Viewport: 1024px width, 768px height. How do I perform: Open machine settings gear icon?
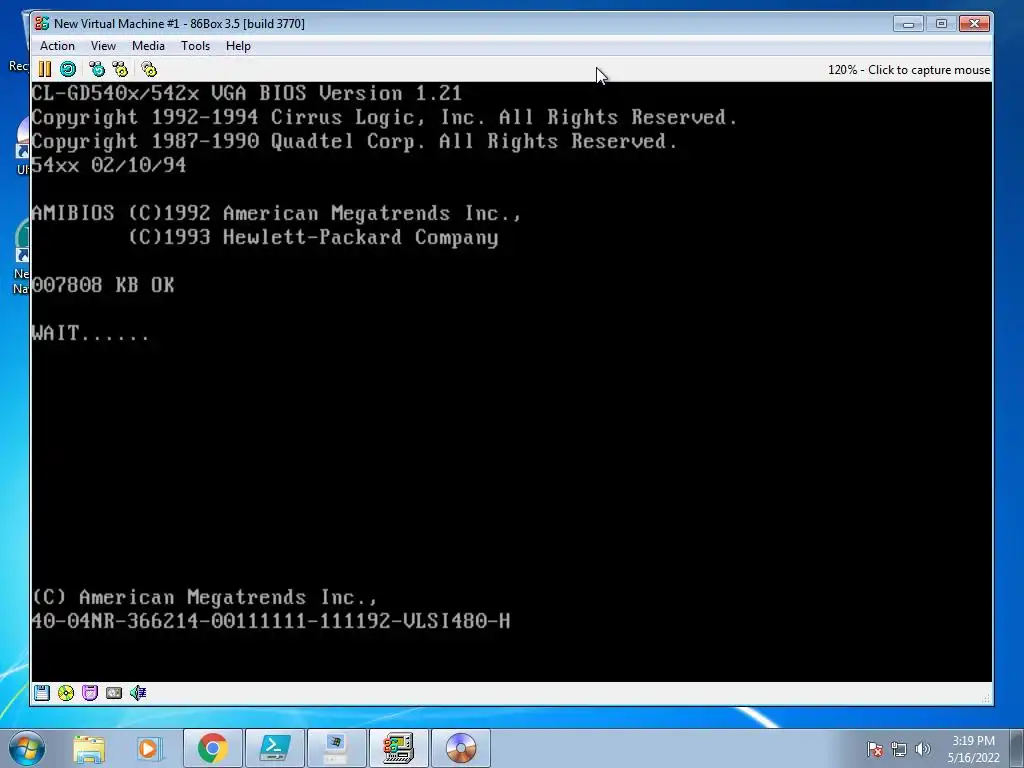point(149,69)
